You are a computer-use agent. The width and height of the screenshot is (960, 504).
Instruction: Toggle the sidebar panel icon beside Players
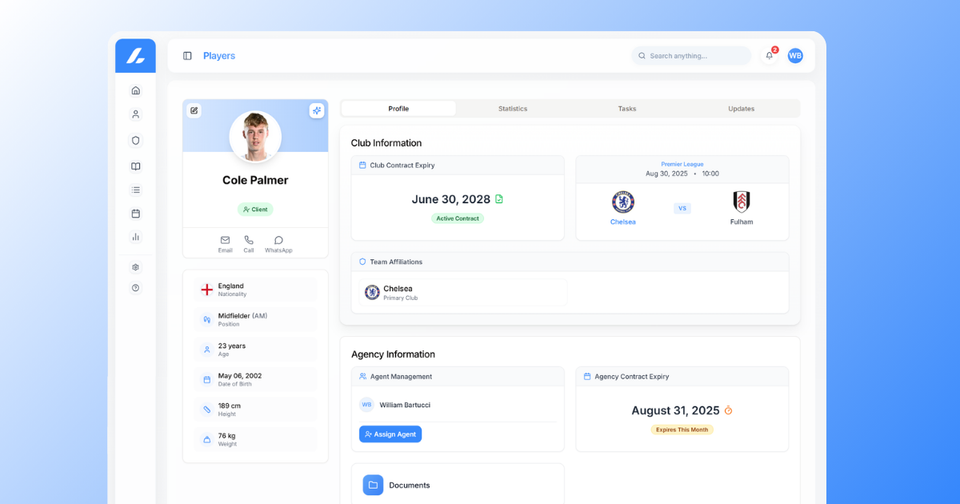[187, 56]
